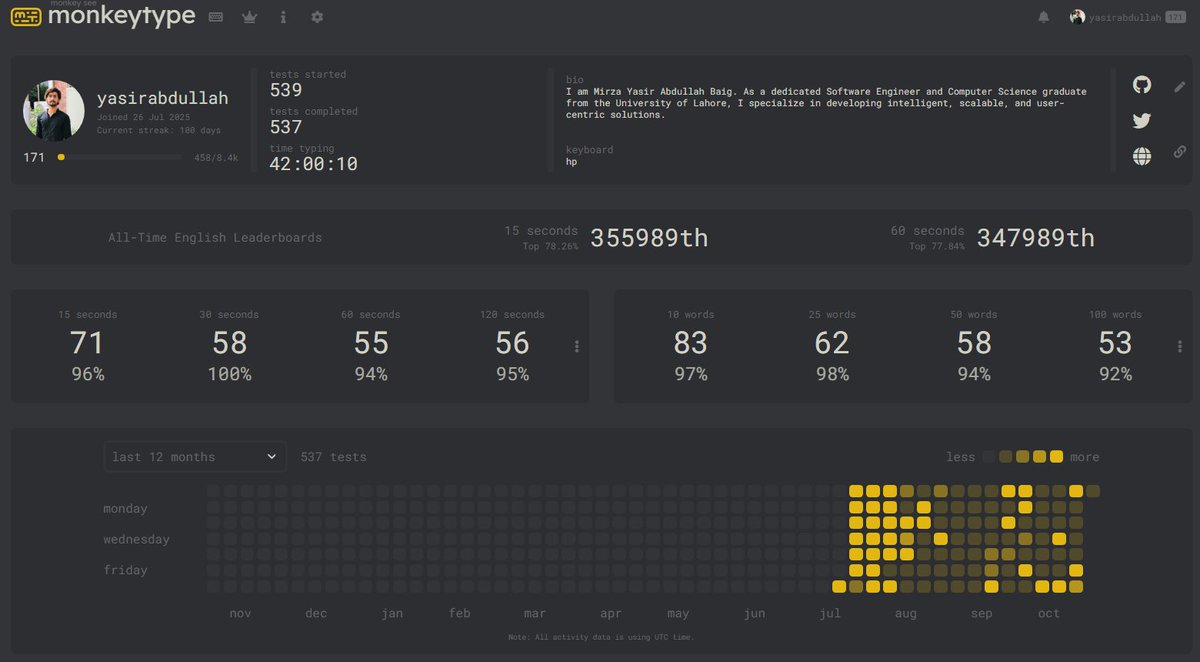Click the 15 seconds personal best 71
The height and width of the screenshot is (662, 1200).
point(87,343)
